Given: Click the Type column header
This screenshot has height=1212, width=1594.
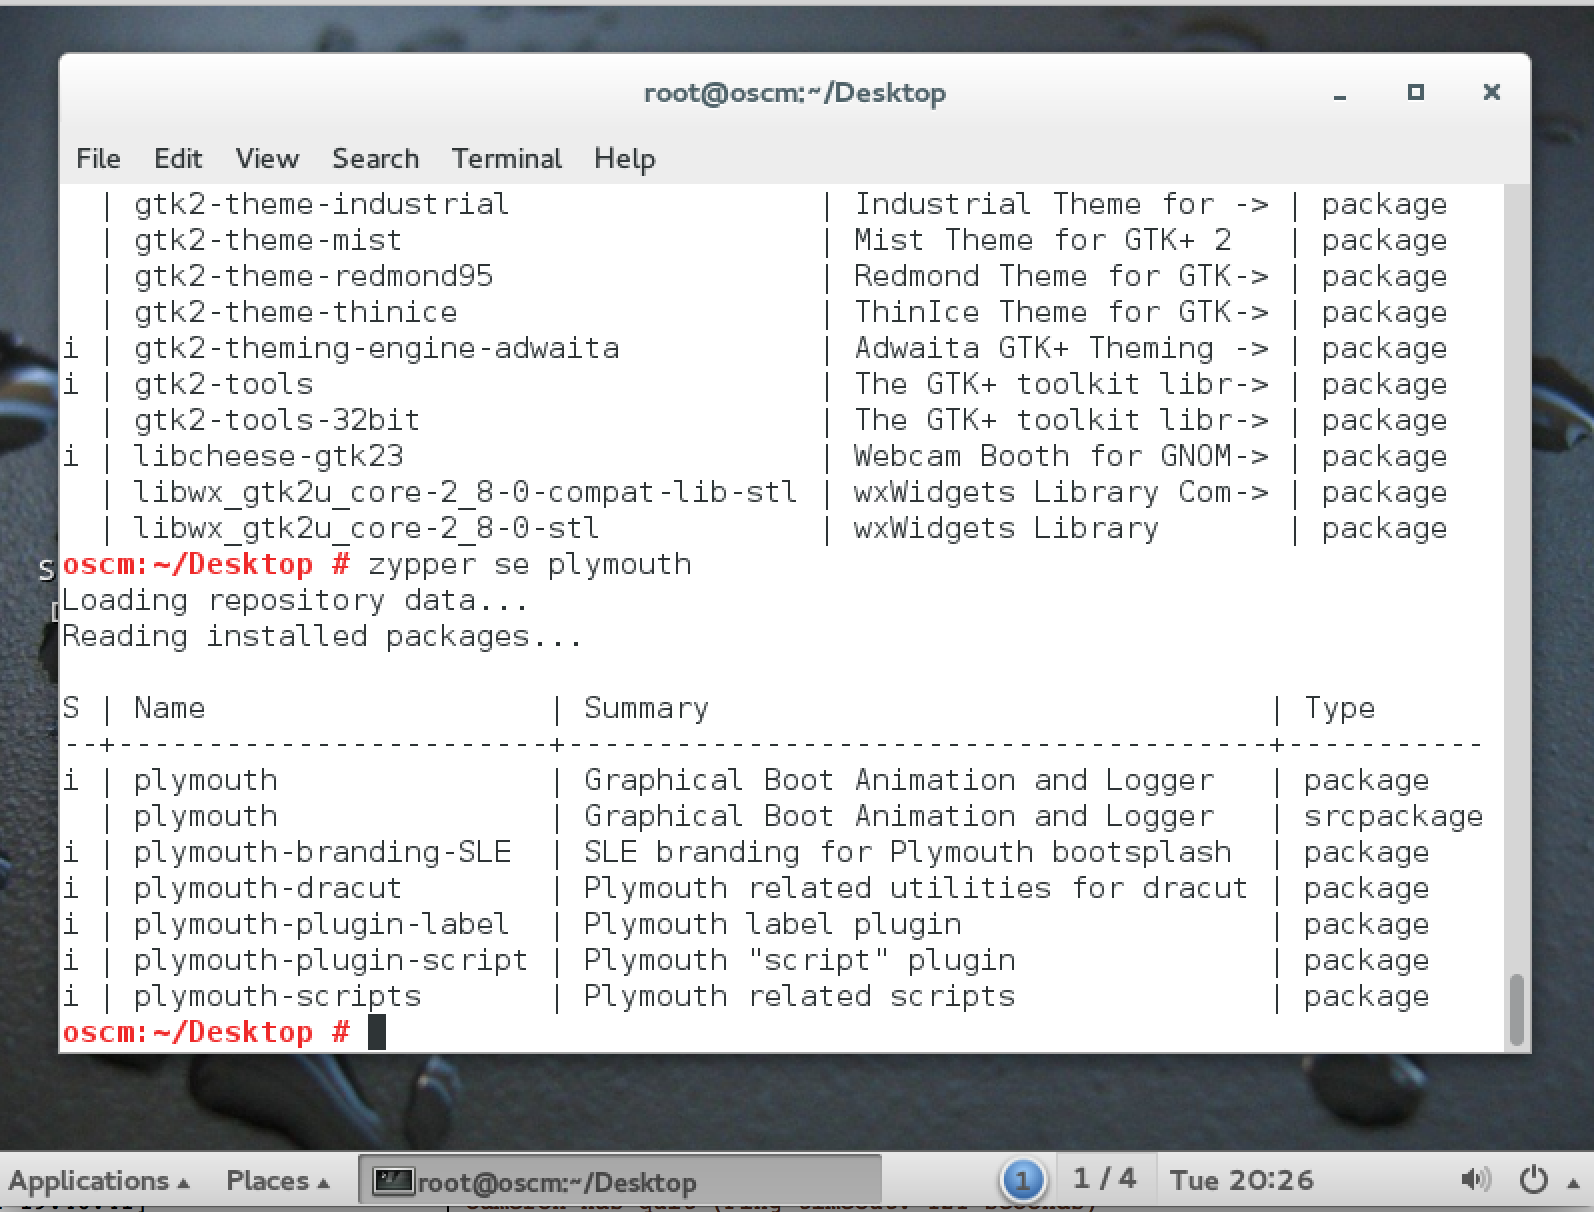Looking at the screenshot, I should pyautogui.click(x=1339, y=708).
